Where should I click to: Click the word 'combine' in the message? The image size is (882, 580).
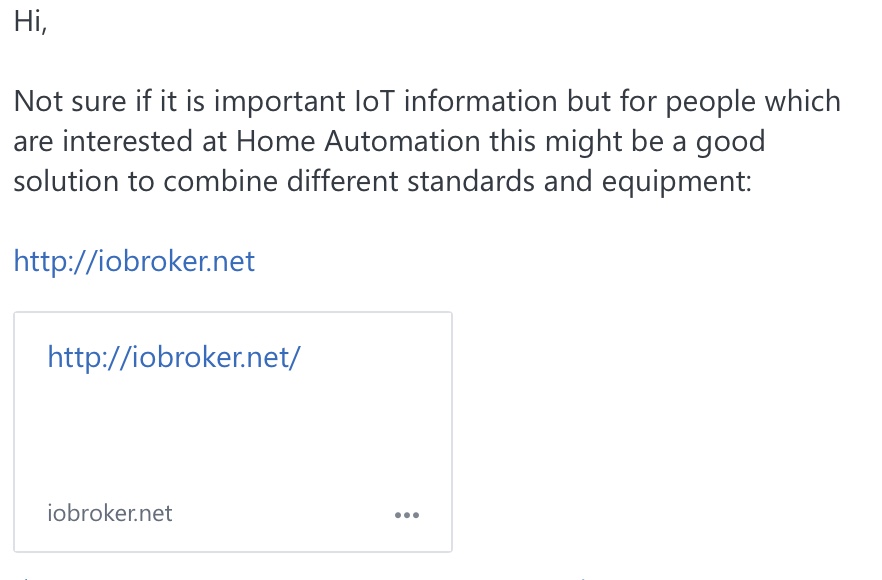point(220,182)
